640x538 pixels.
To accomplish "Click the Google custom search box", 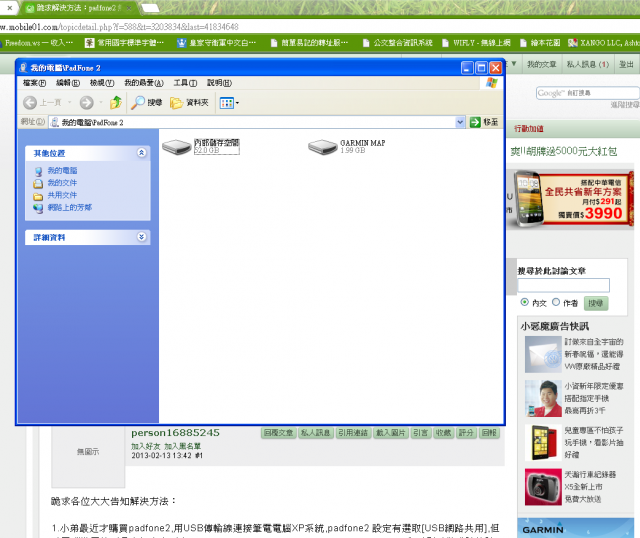I will tap(588, 93).
